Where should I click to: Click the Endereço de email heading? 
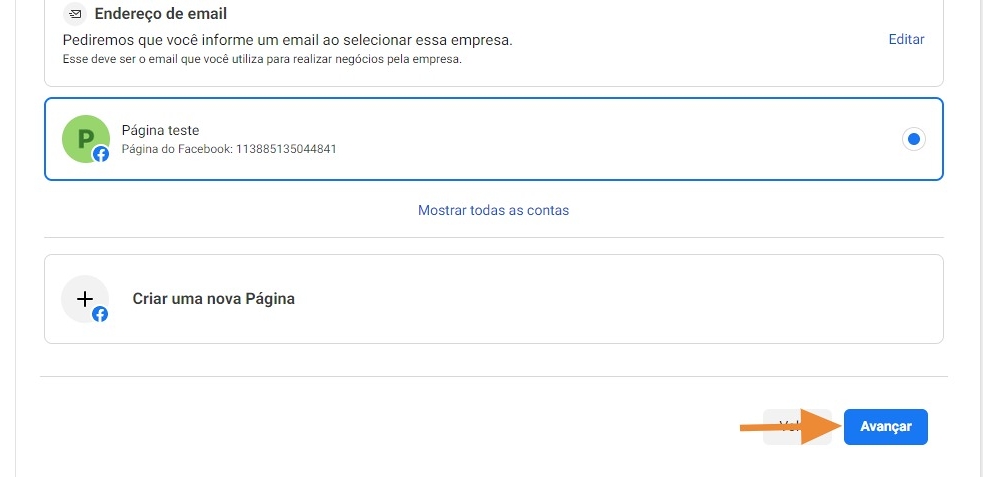click(x=160, y=14)
